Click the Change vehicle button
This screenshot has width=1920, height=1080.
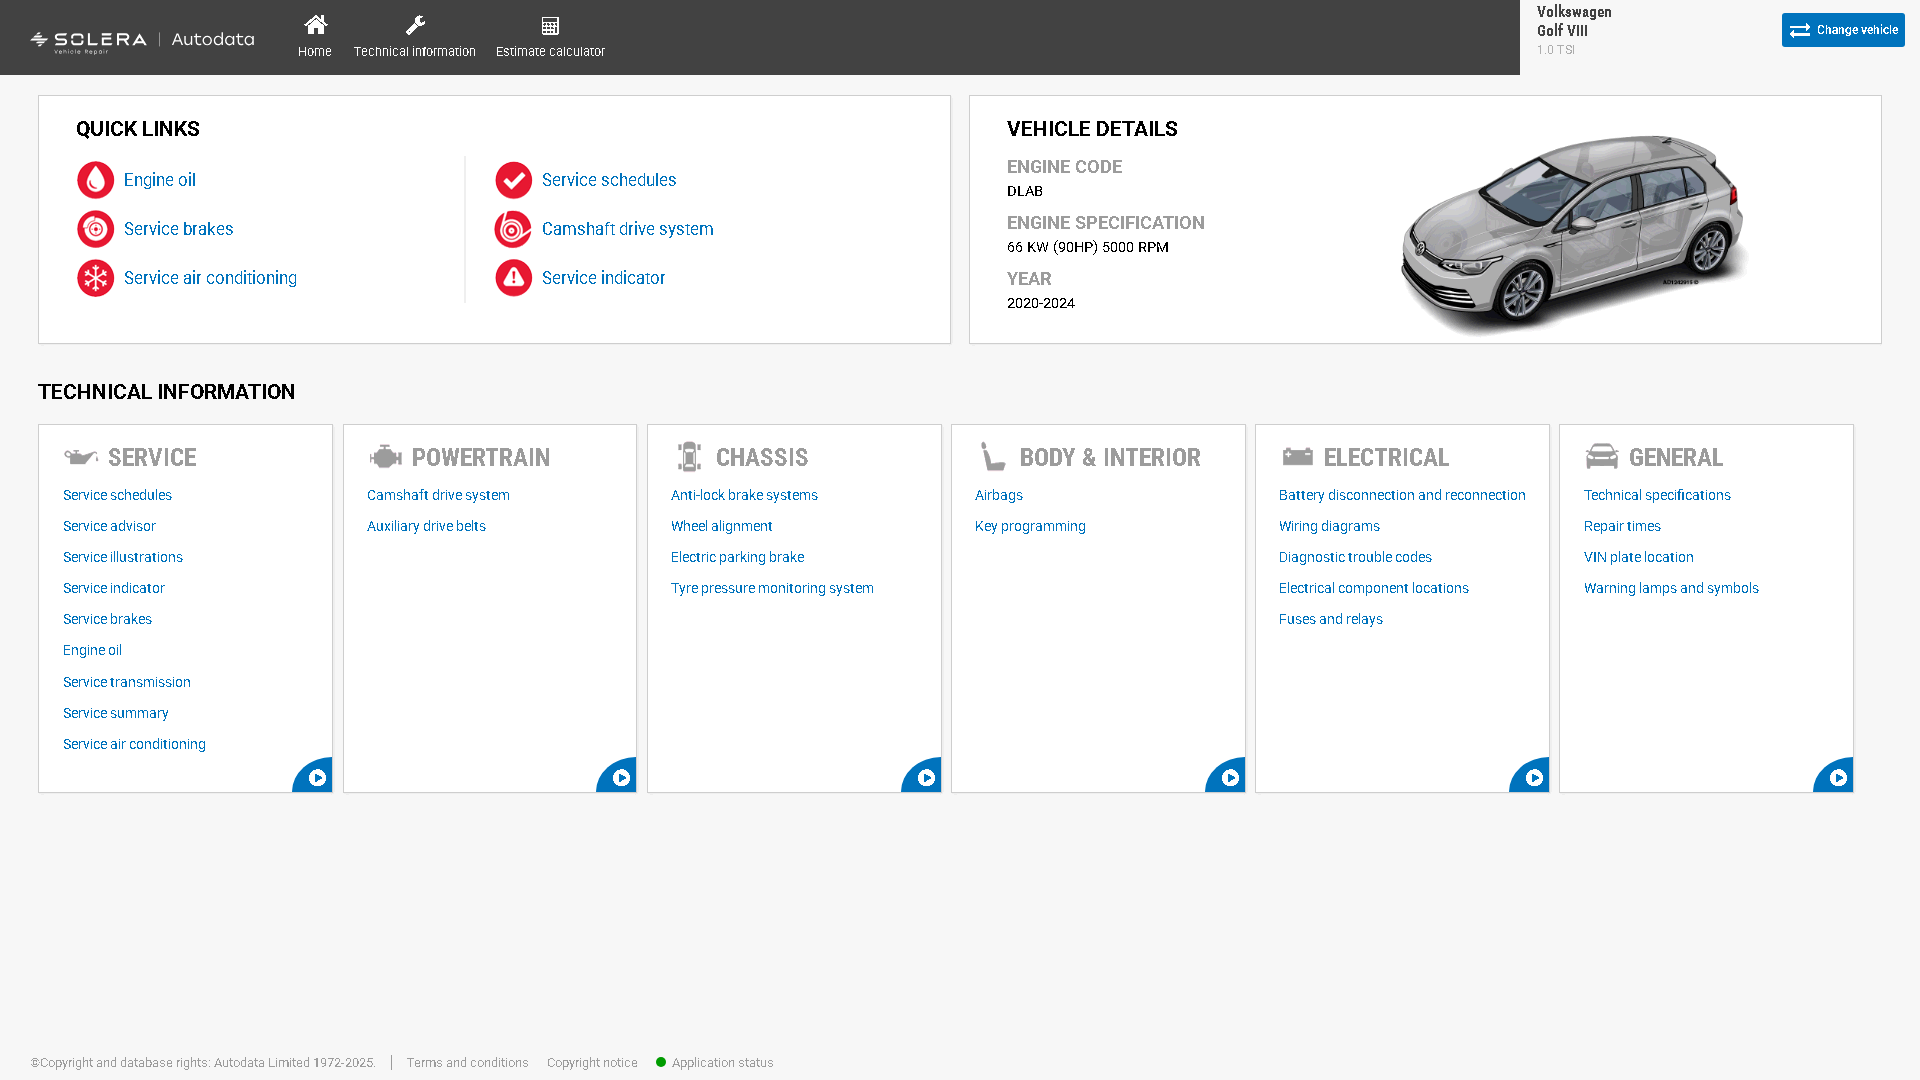1843,30
